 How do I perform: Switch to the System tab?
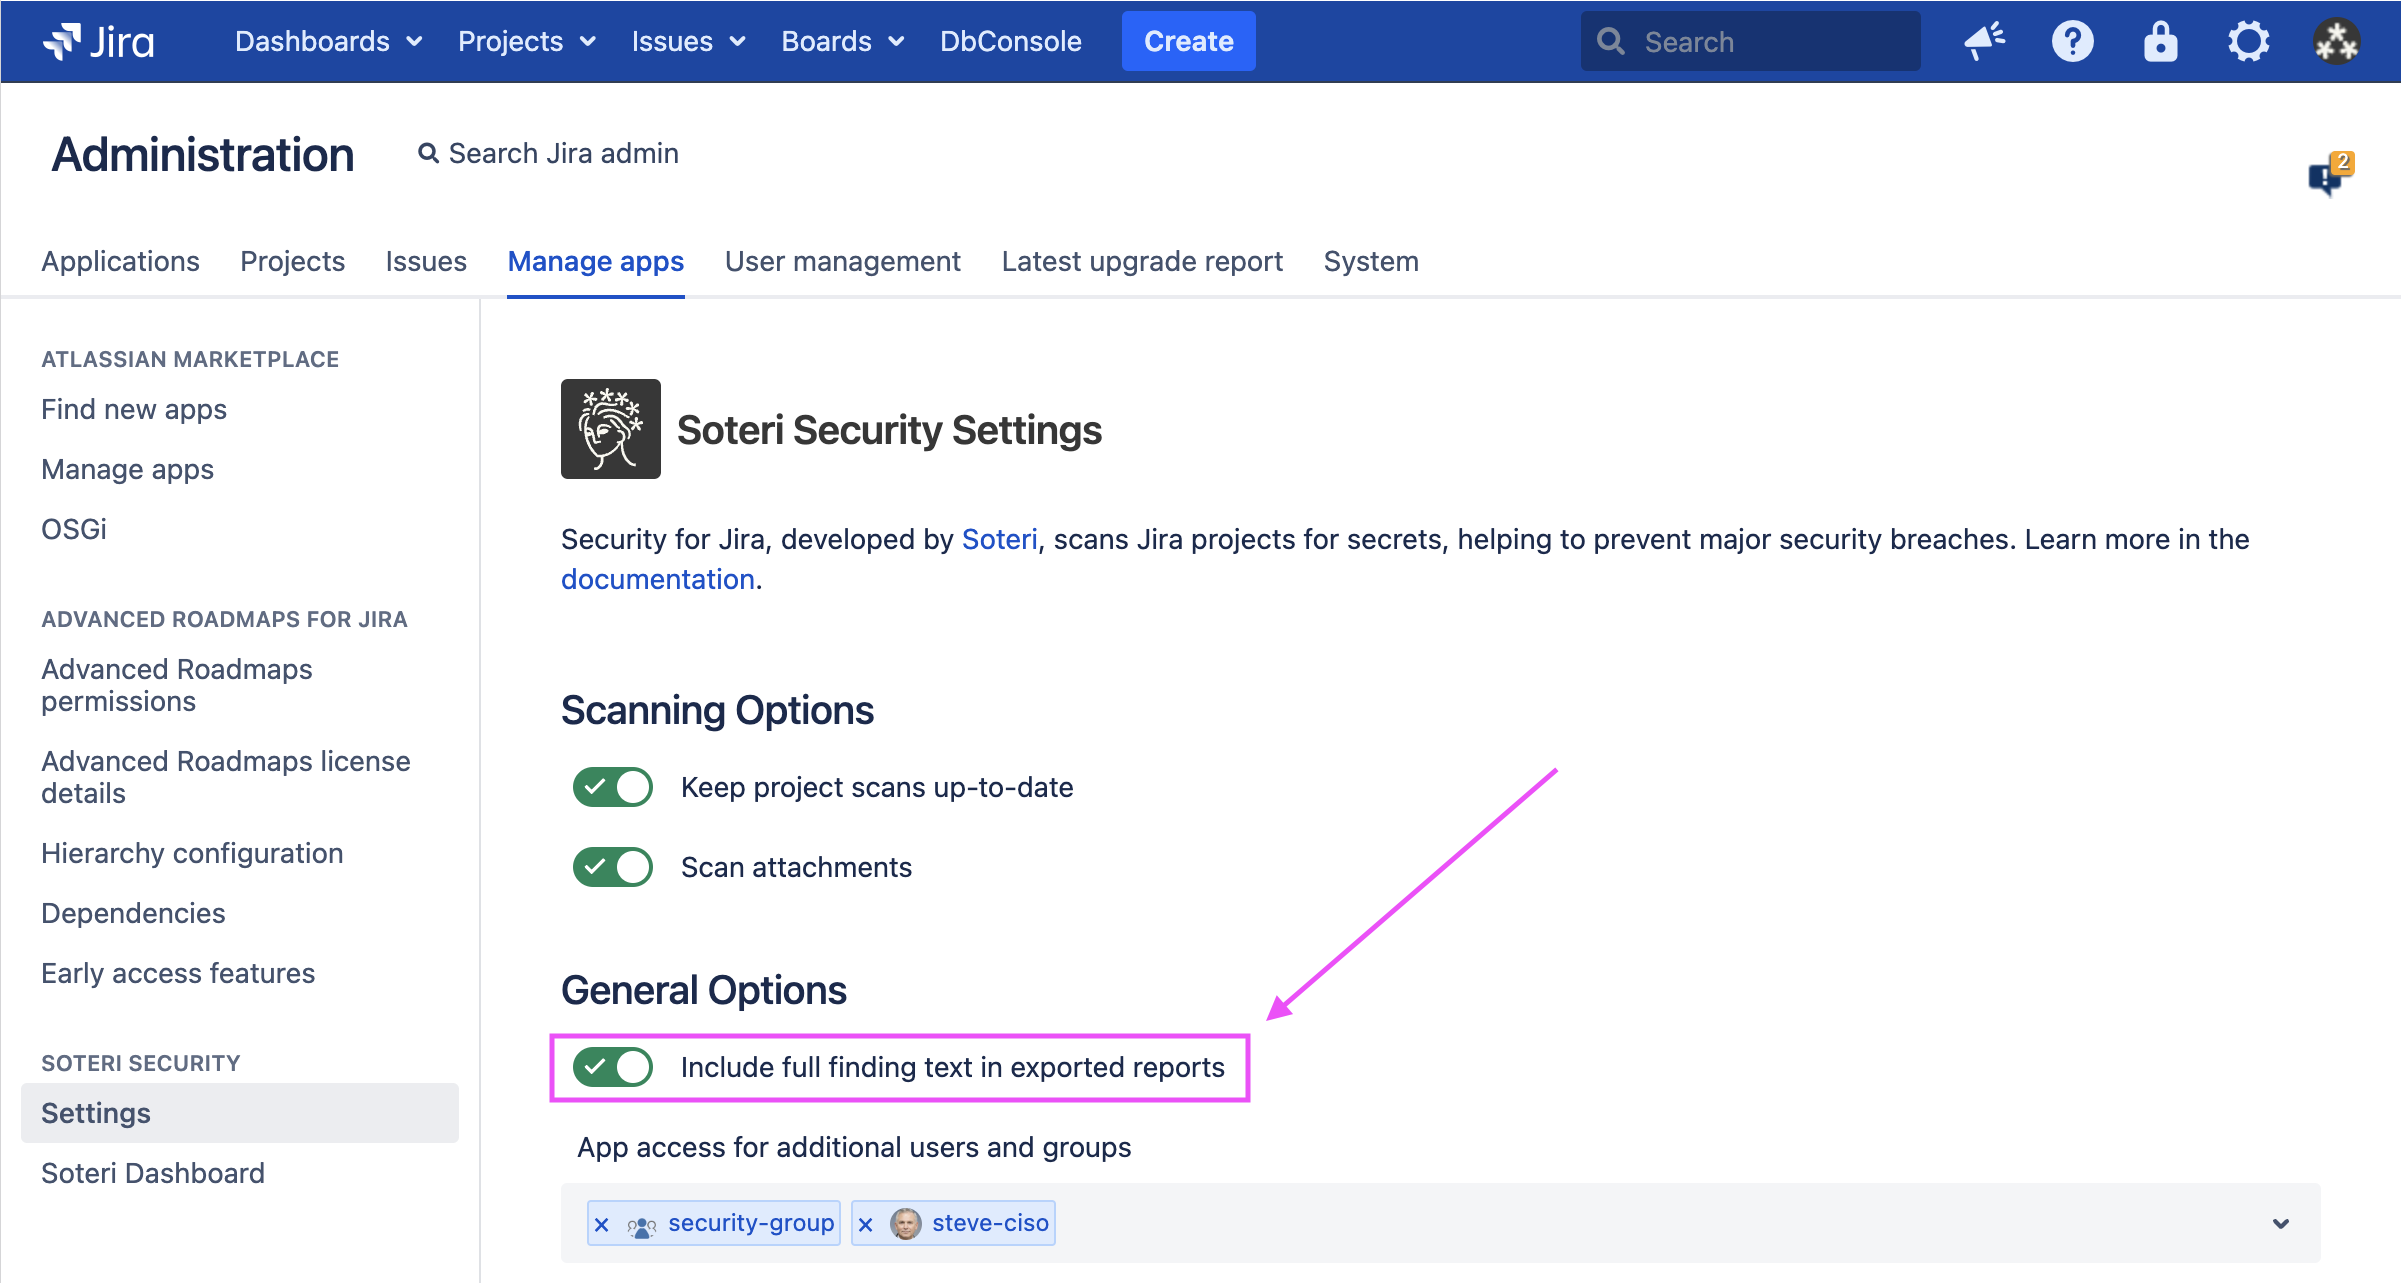coord(1370,261)
